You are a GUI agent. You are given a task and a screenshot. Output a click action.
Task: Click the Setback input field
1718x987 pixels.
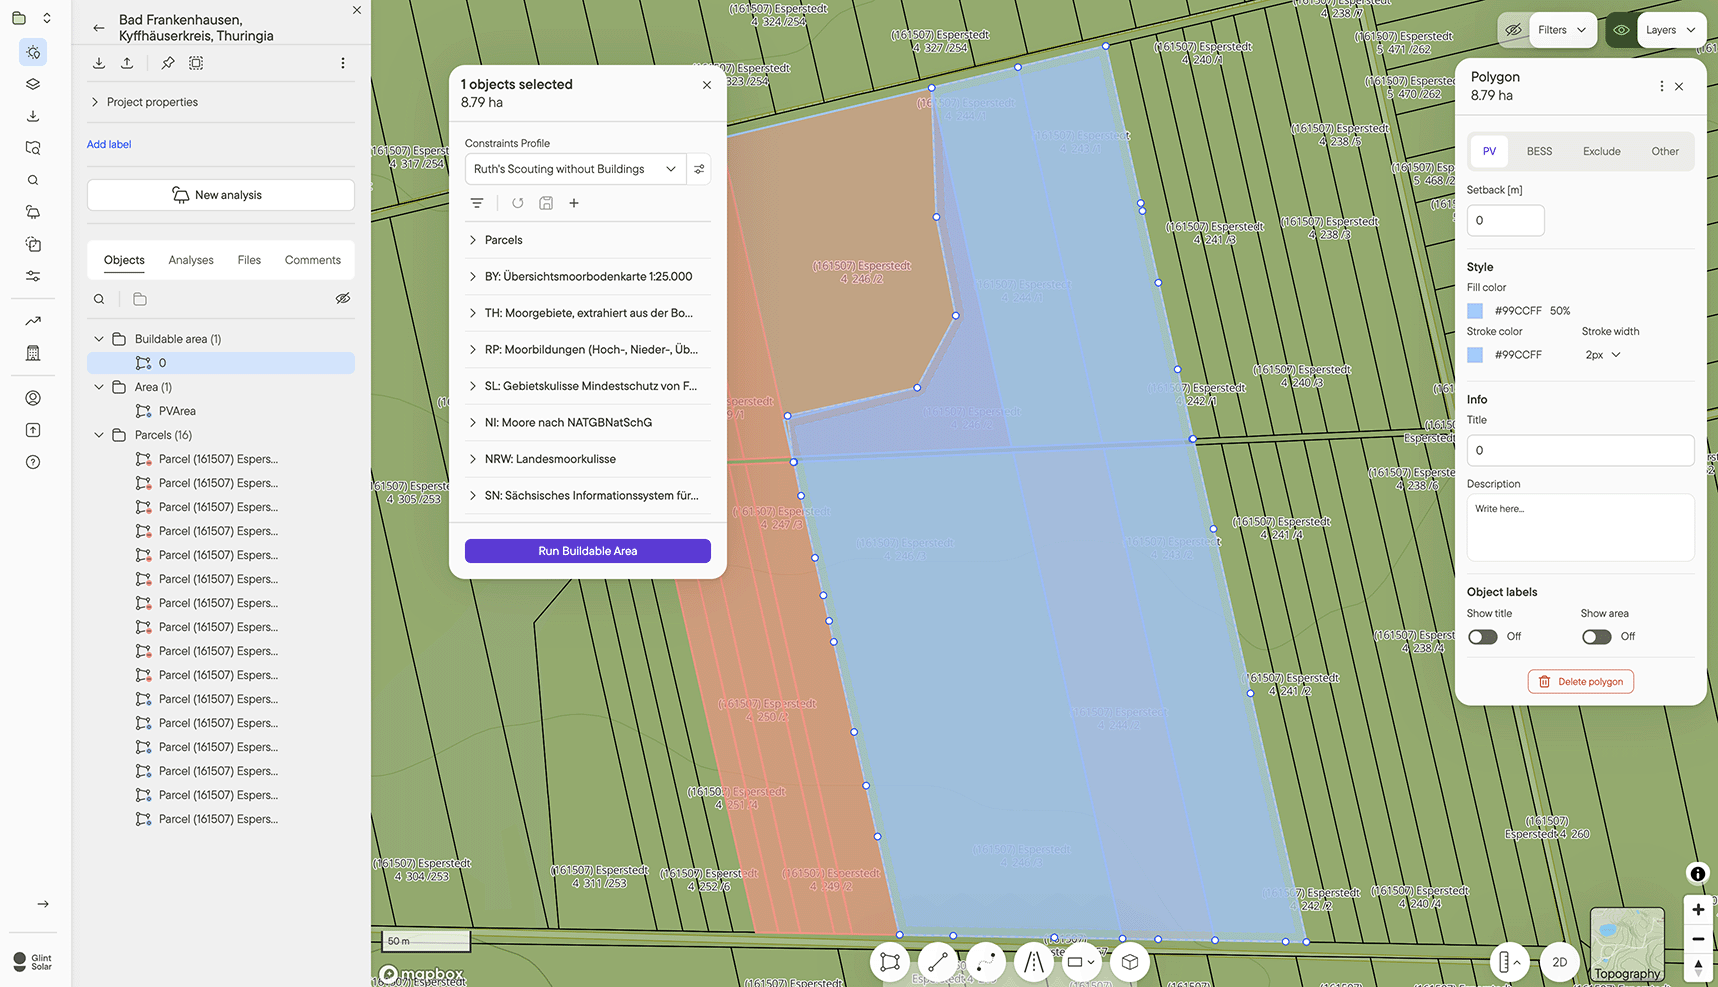pos(1505,221)
